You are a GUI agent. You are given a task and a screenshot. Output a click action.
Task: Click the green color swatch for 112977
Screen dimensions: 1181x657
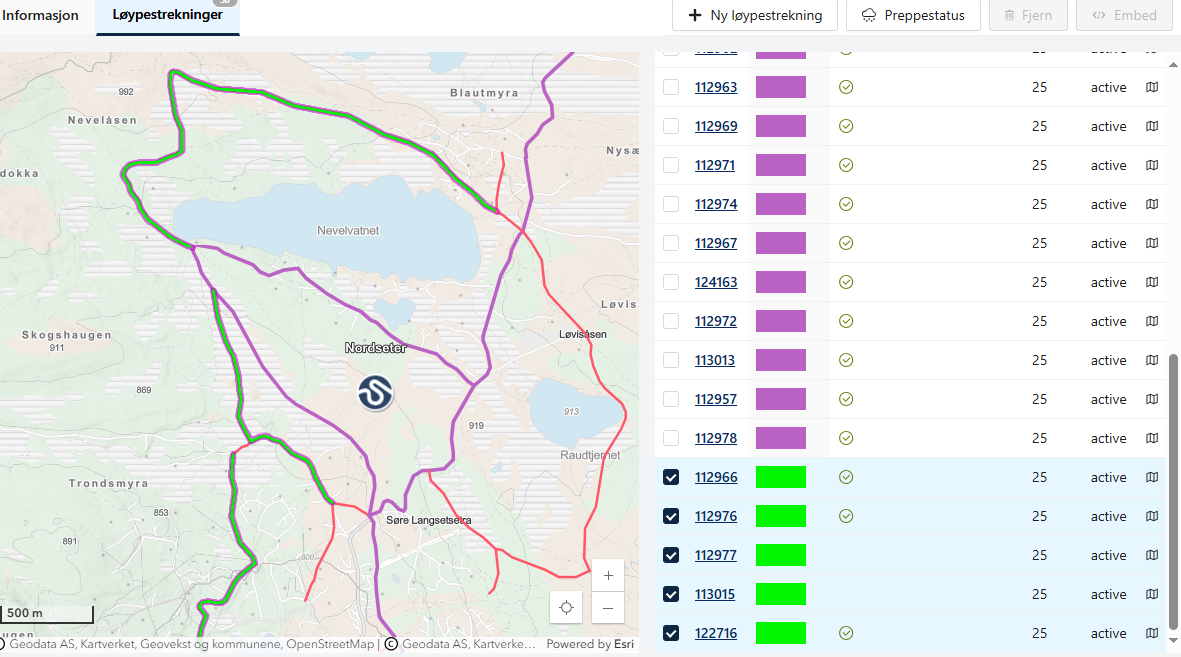click(x=781, y=555)
